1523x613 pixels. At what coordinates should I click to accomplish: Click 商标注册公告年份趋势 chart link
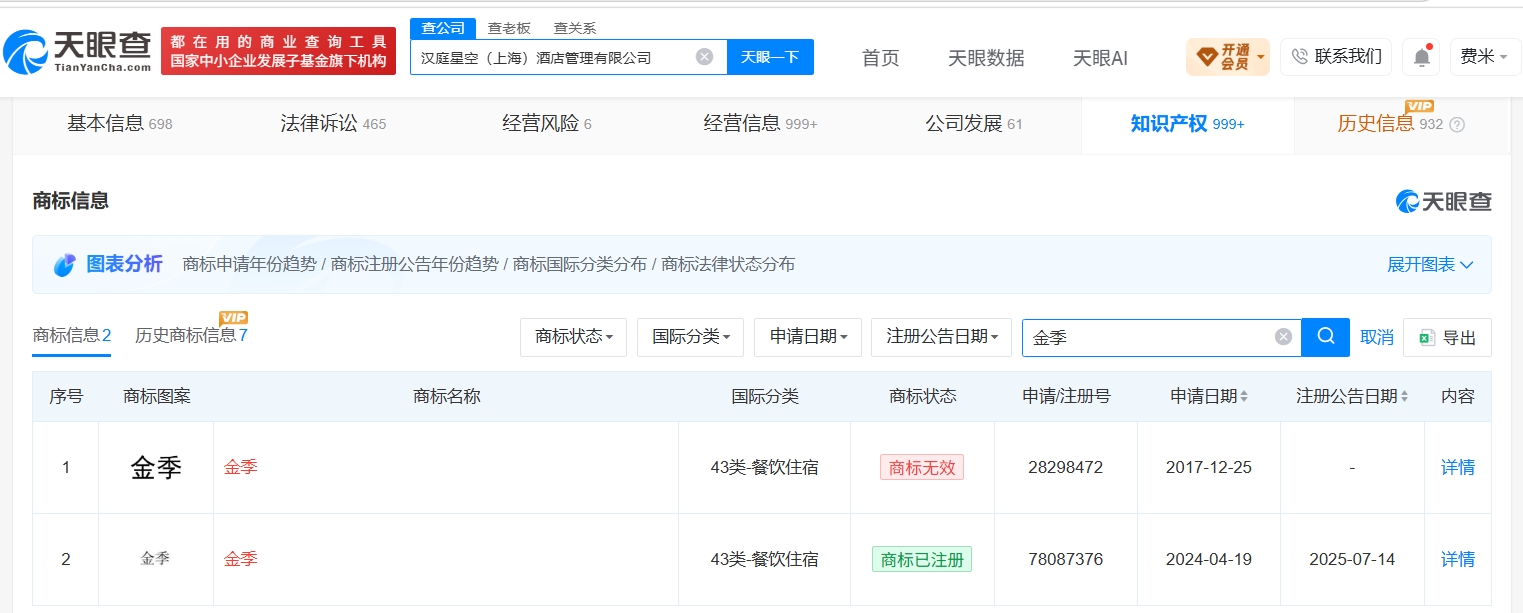pyautogui.click(x=414, y=265)
